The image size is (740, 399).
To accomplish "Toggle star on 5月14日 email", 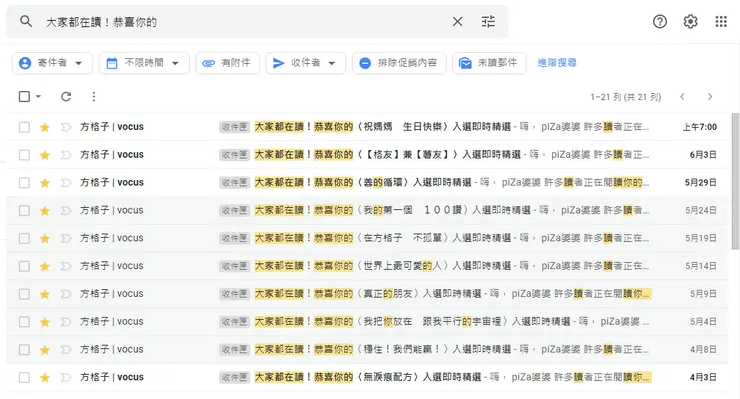I will point(45,266).
